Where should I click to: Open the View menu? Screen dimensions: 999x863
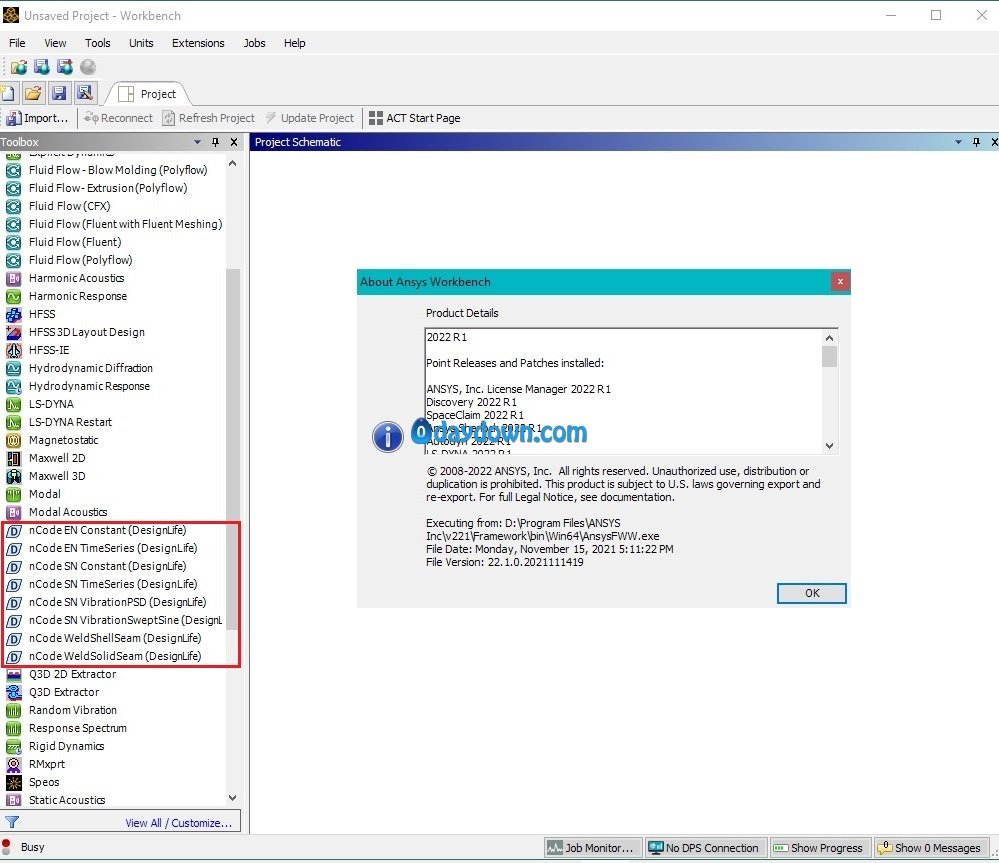[x=55, y=43]
